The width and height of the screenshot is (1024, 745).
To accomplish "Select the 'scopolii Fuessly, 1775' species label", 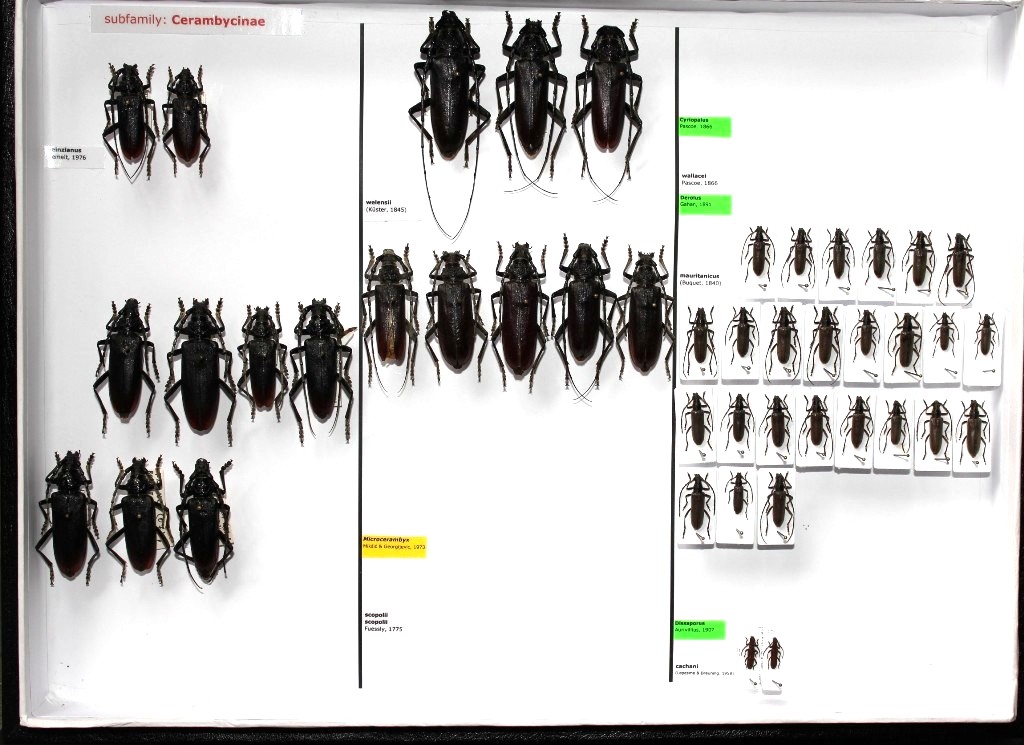I will point(383,621).
